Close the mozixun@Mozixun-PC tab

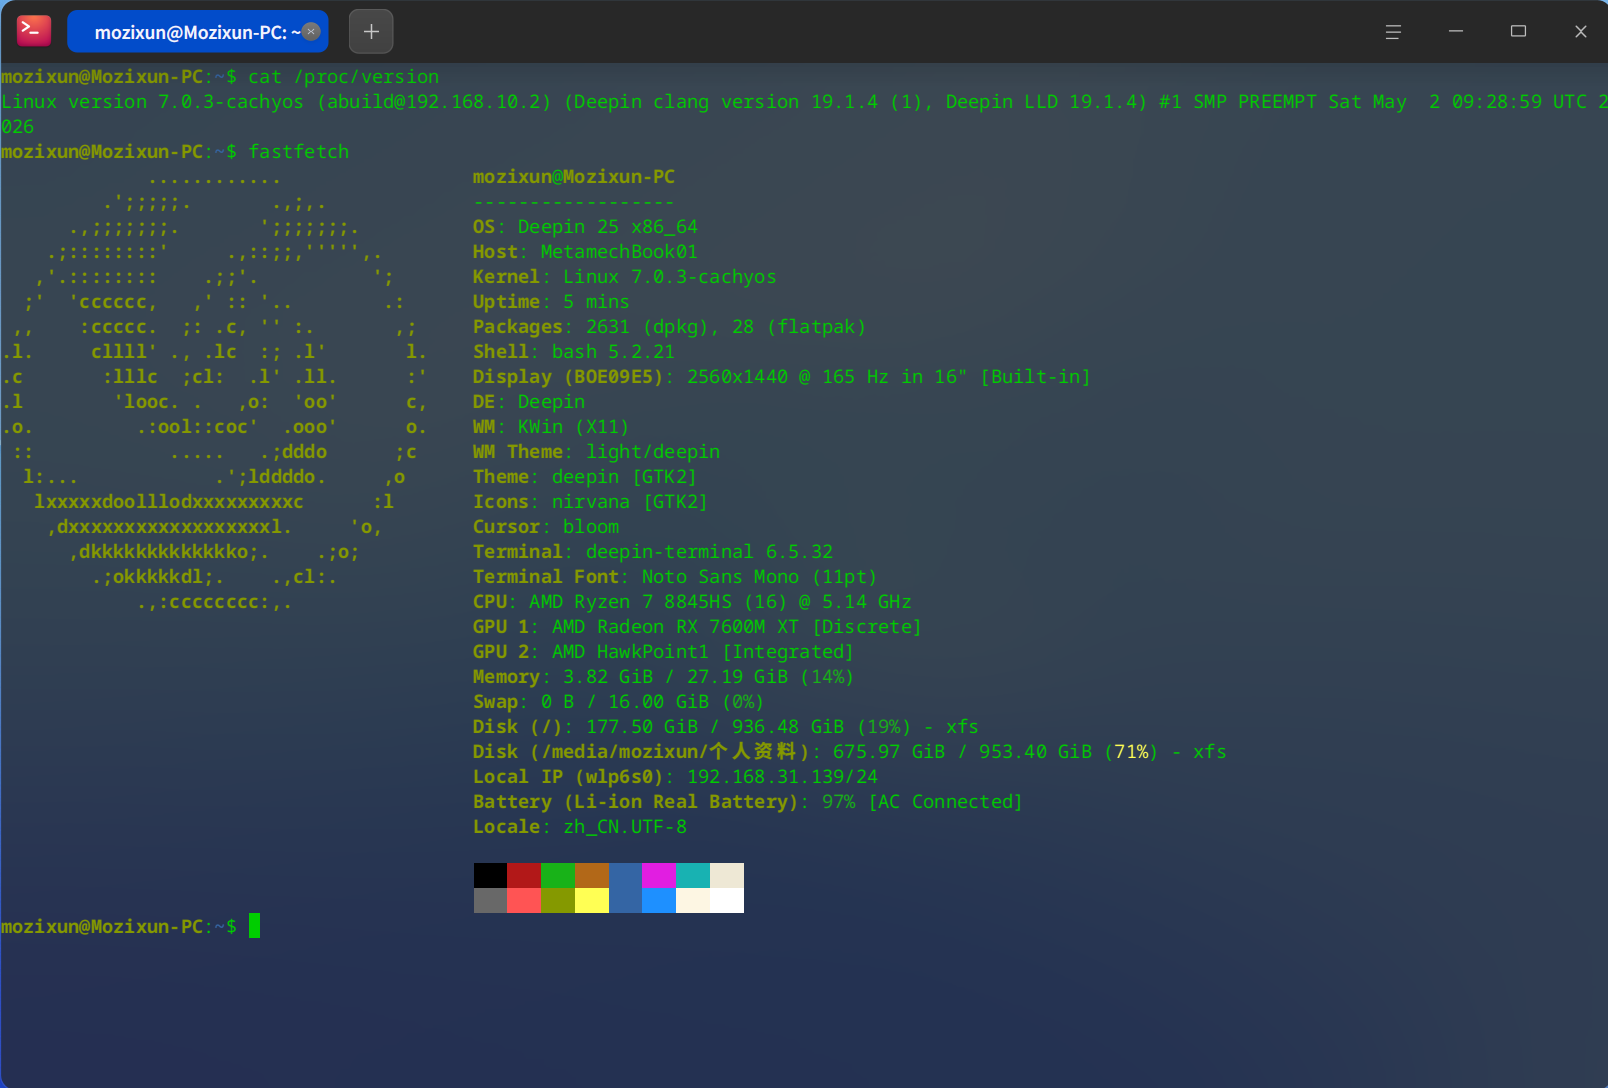pyautogui.click(x=311, y=31)
